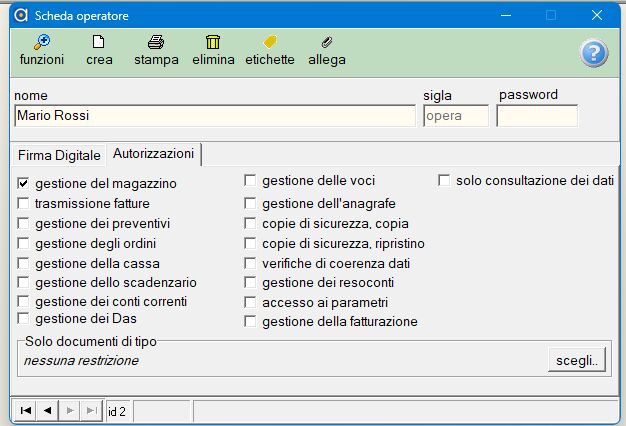Go to the previous record
626x426 pixels.
click(x=47, y=411)
